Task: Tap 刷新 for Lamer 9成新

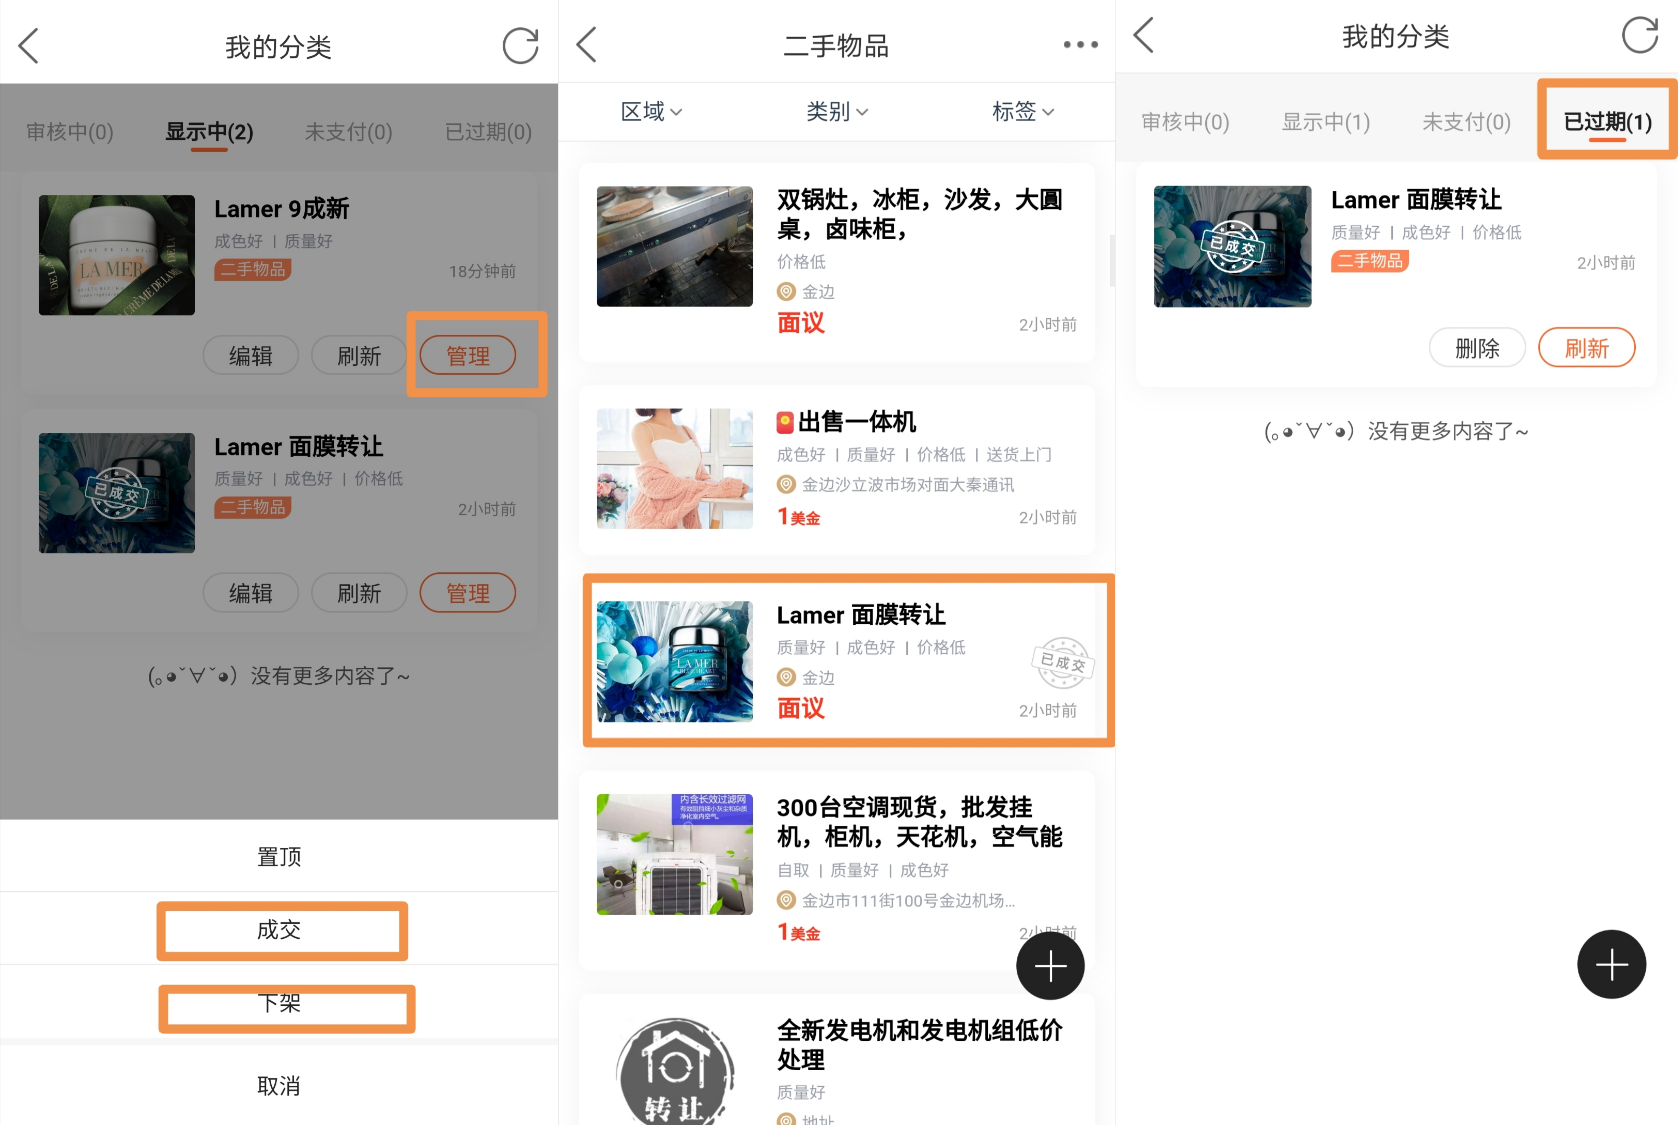Action: [359, 356]
